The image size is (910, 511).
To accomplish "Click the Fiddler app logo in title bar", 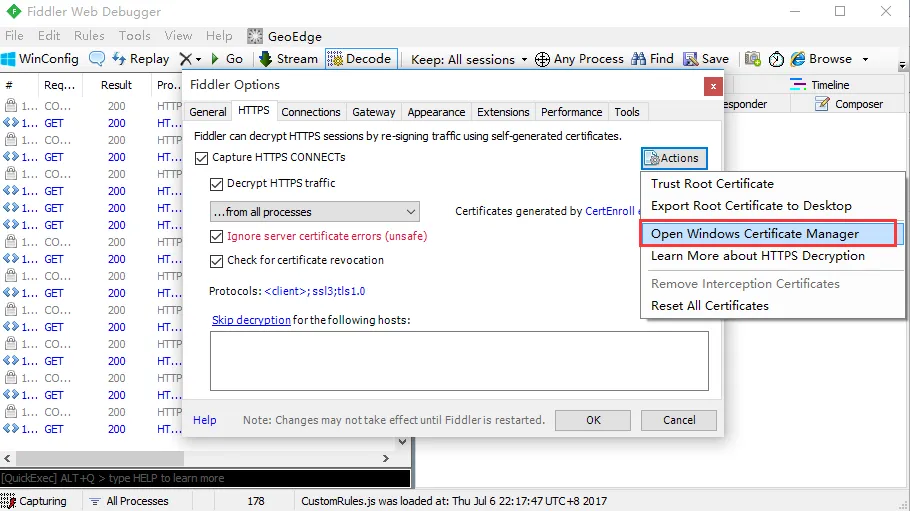I will point(13,11).
